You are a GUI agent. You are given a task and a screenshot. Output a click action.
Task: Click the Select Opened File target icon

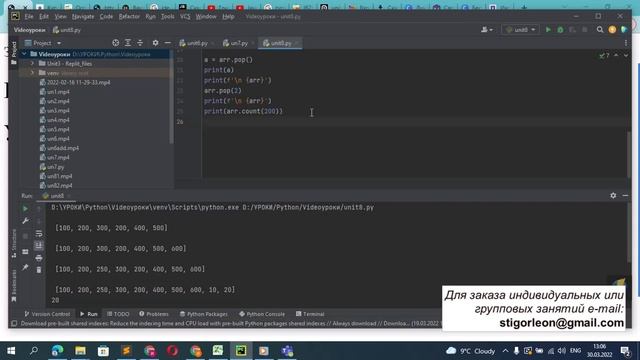116,43
